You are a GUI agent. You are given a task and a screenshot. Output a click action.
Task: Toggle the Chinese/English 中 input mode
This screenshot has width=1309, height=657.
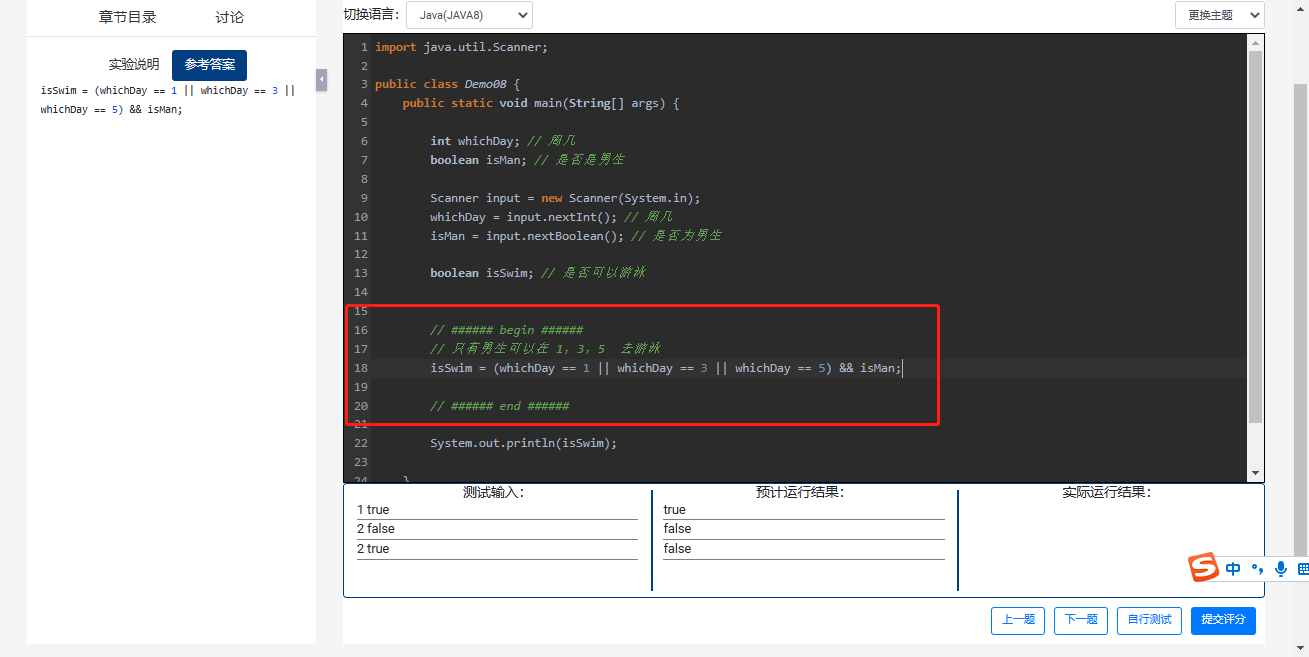point(1233,569)
